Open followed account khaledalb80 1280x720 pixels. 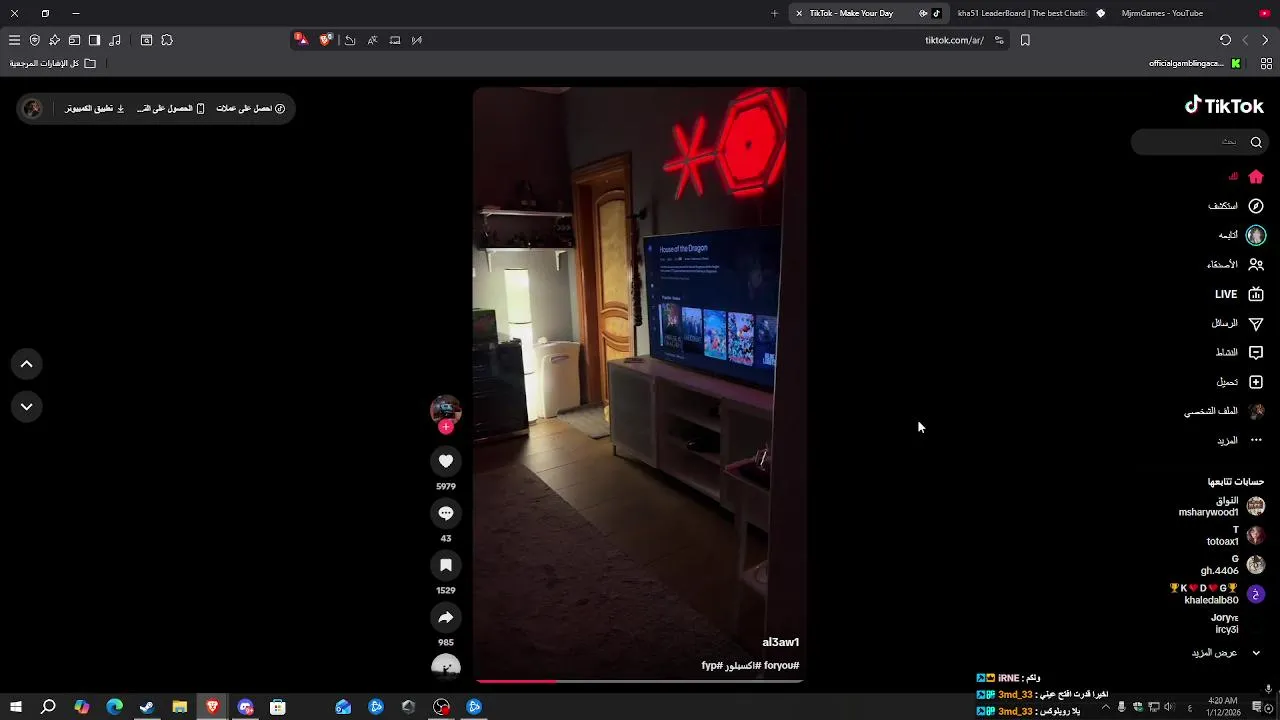pos(1218,594)
